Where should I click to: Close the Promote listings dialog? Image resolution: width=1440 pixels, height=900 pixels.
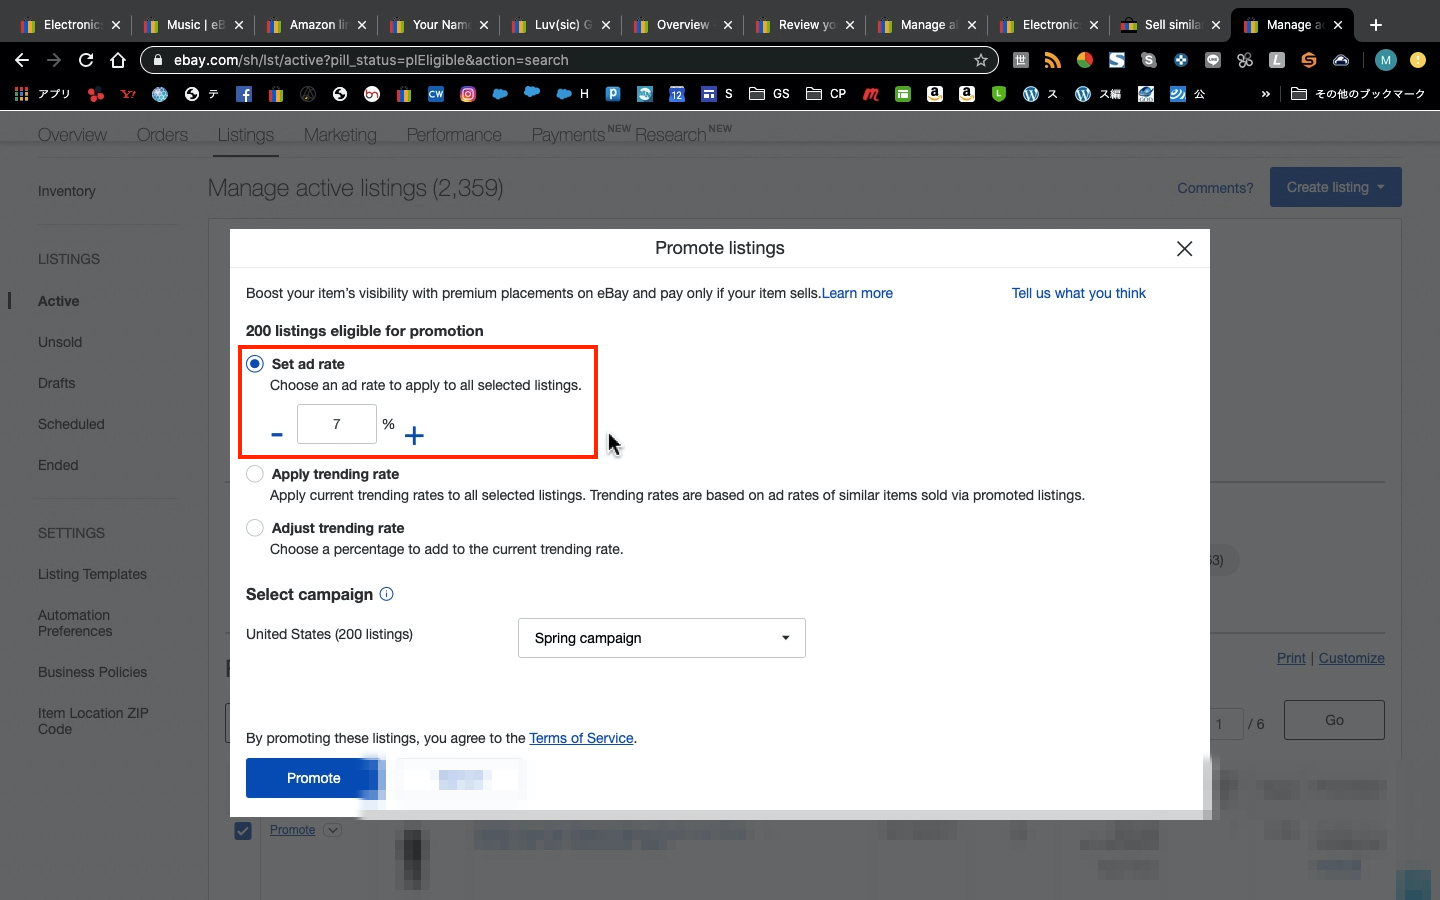tap(1184, 249)
